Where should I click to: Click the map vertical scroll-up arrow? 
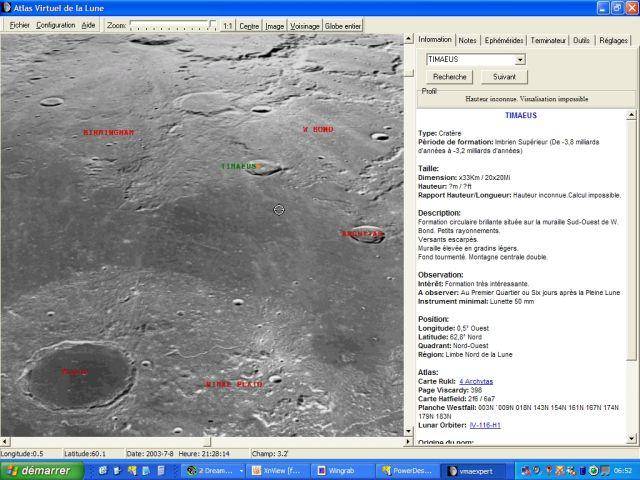tap(409, 39)
